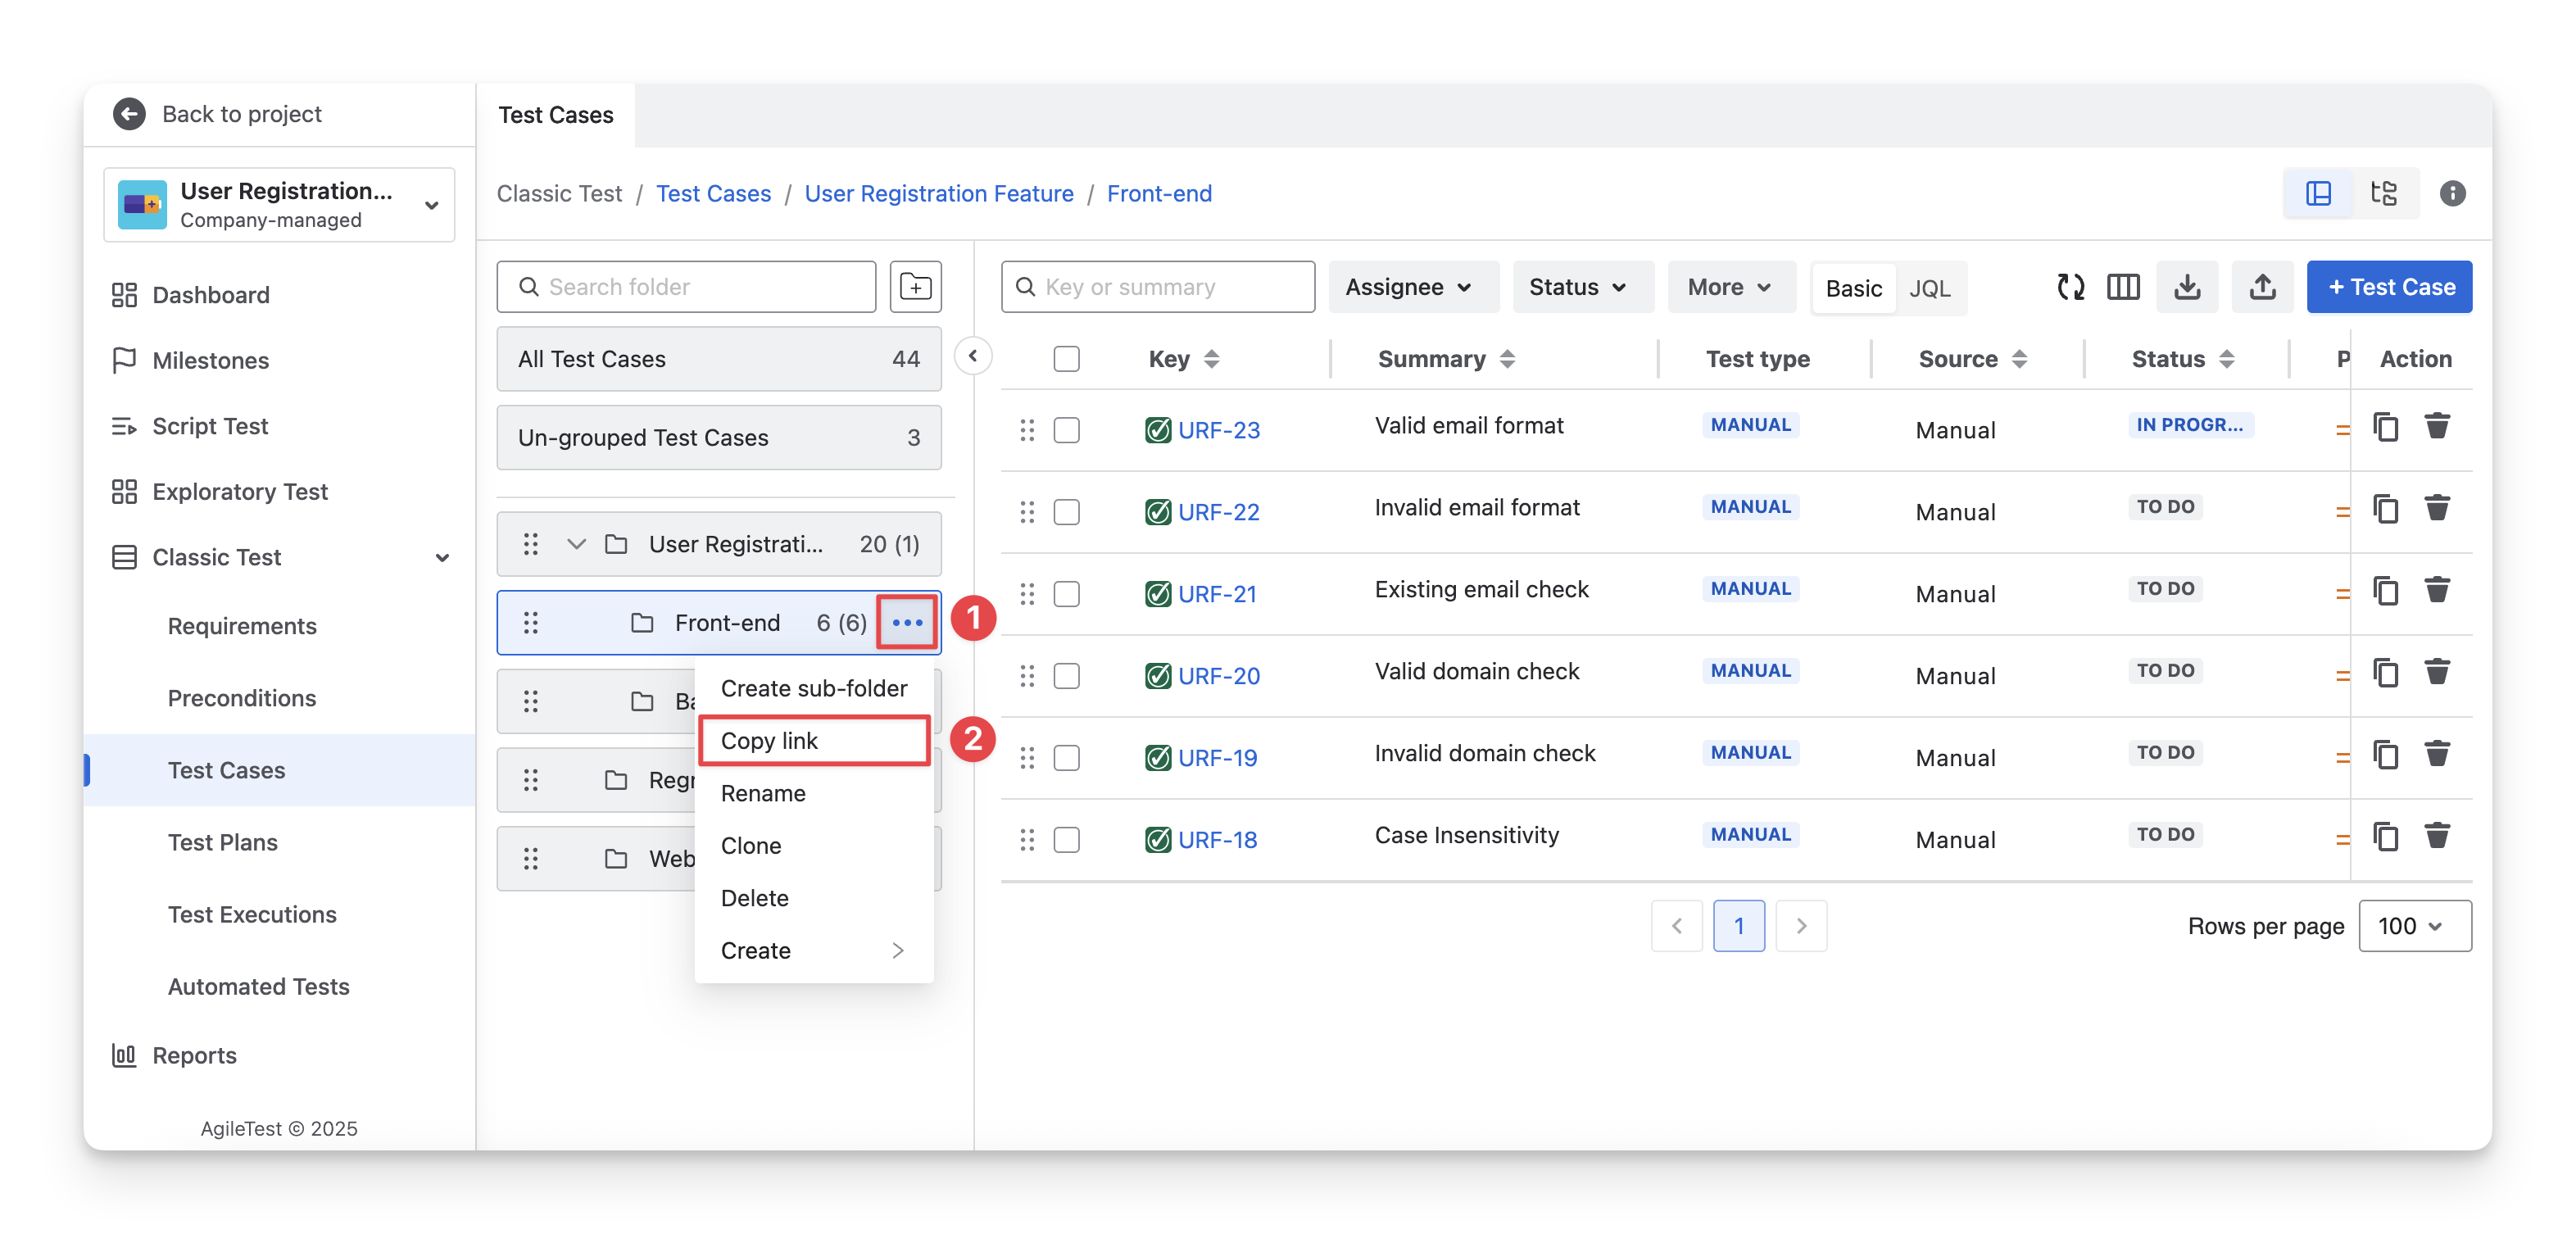Open the column configuration icon
Image resolution: width=2576 pixels, height=1234 pixels.
(x=2122, y=287)
